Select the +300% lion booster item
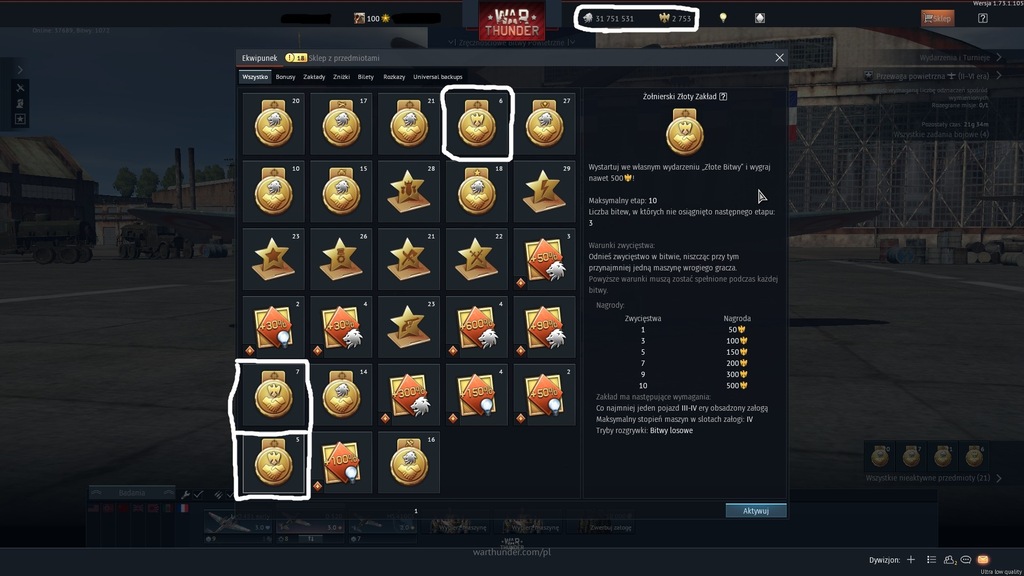This screenshot has height=576, width=1024. coord(409,395)
